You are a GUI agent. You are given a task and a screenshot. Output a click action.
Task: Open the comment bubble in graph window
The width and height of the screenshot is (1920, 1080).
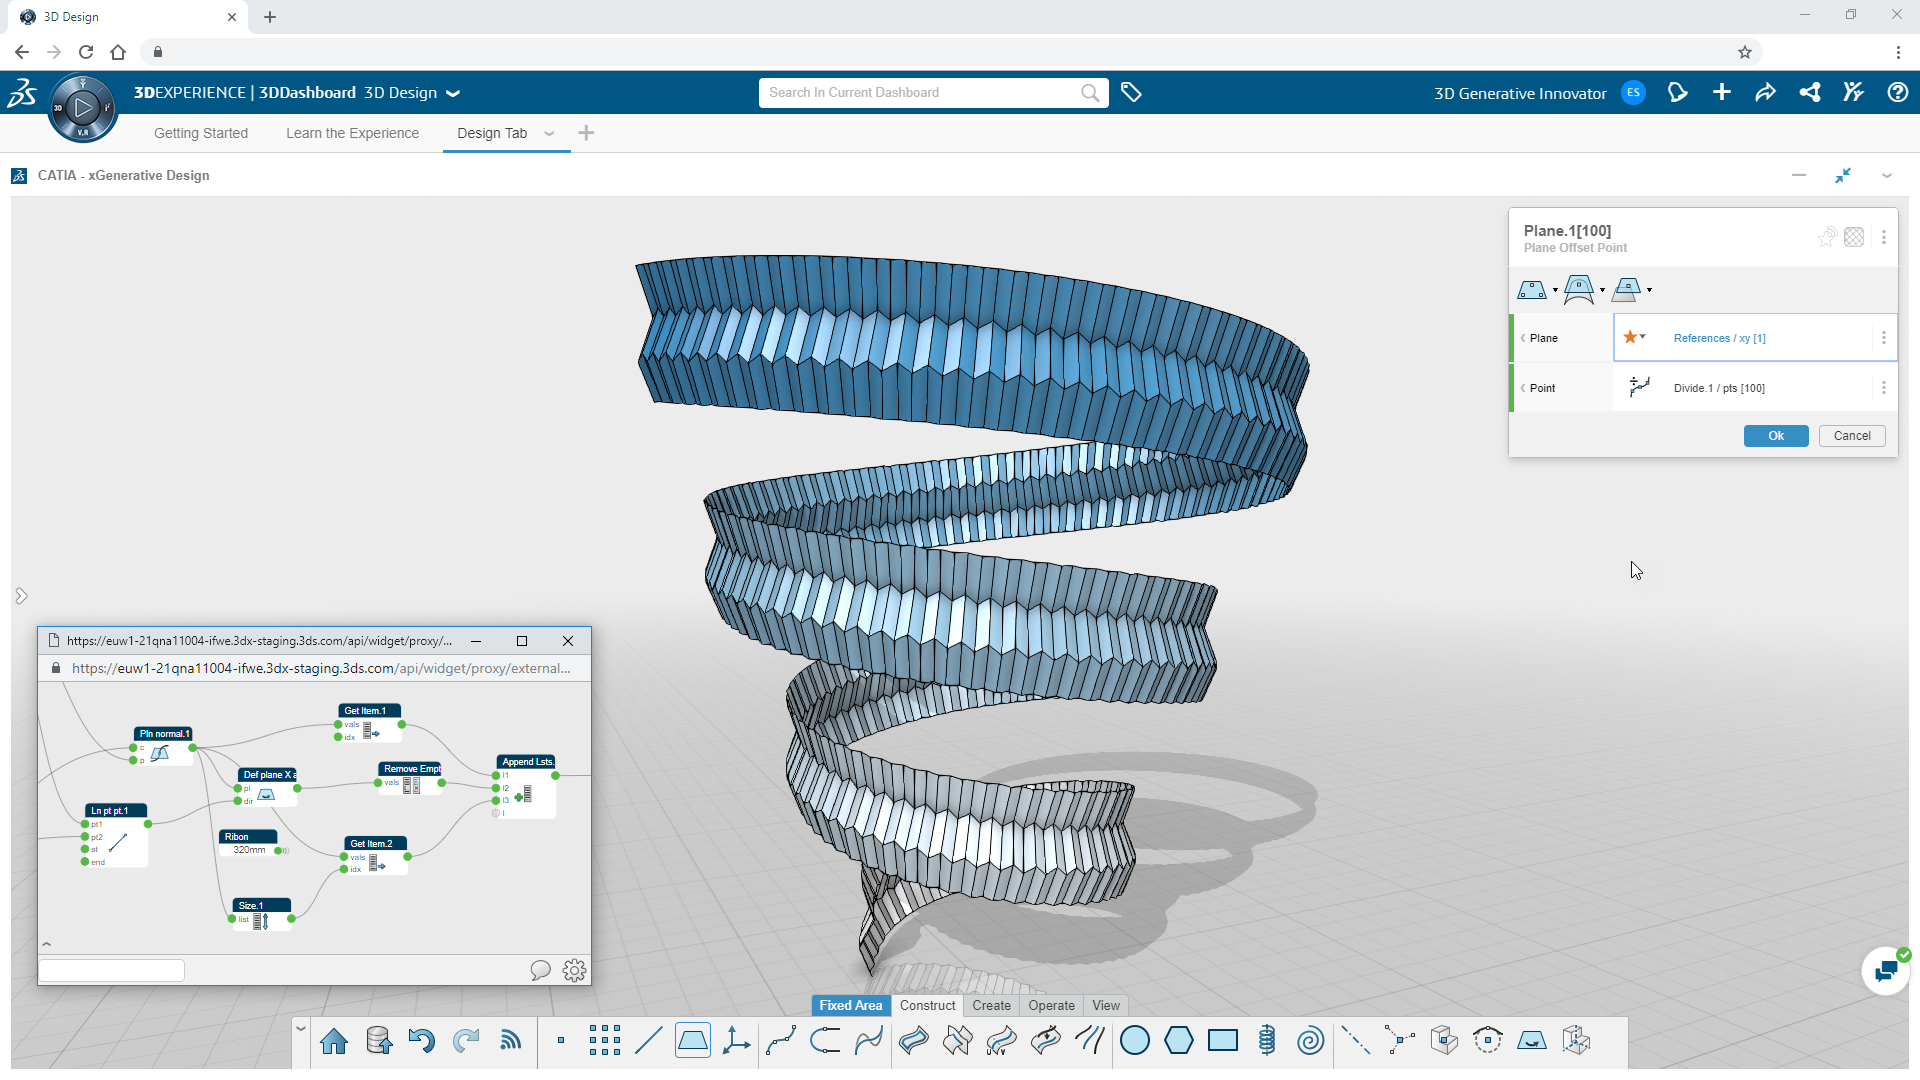point(540,970)
